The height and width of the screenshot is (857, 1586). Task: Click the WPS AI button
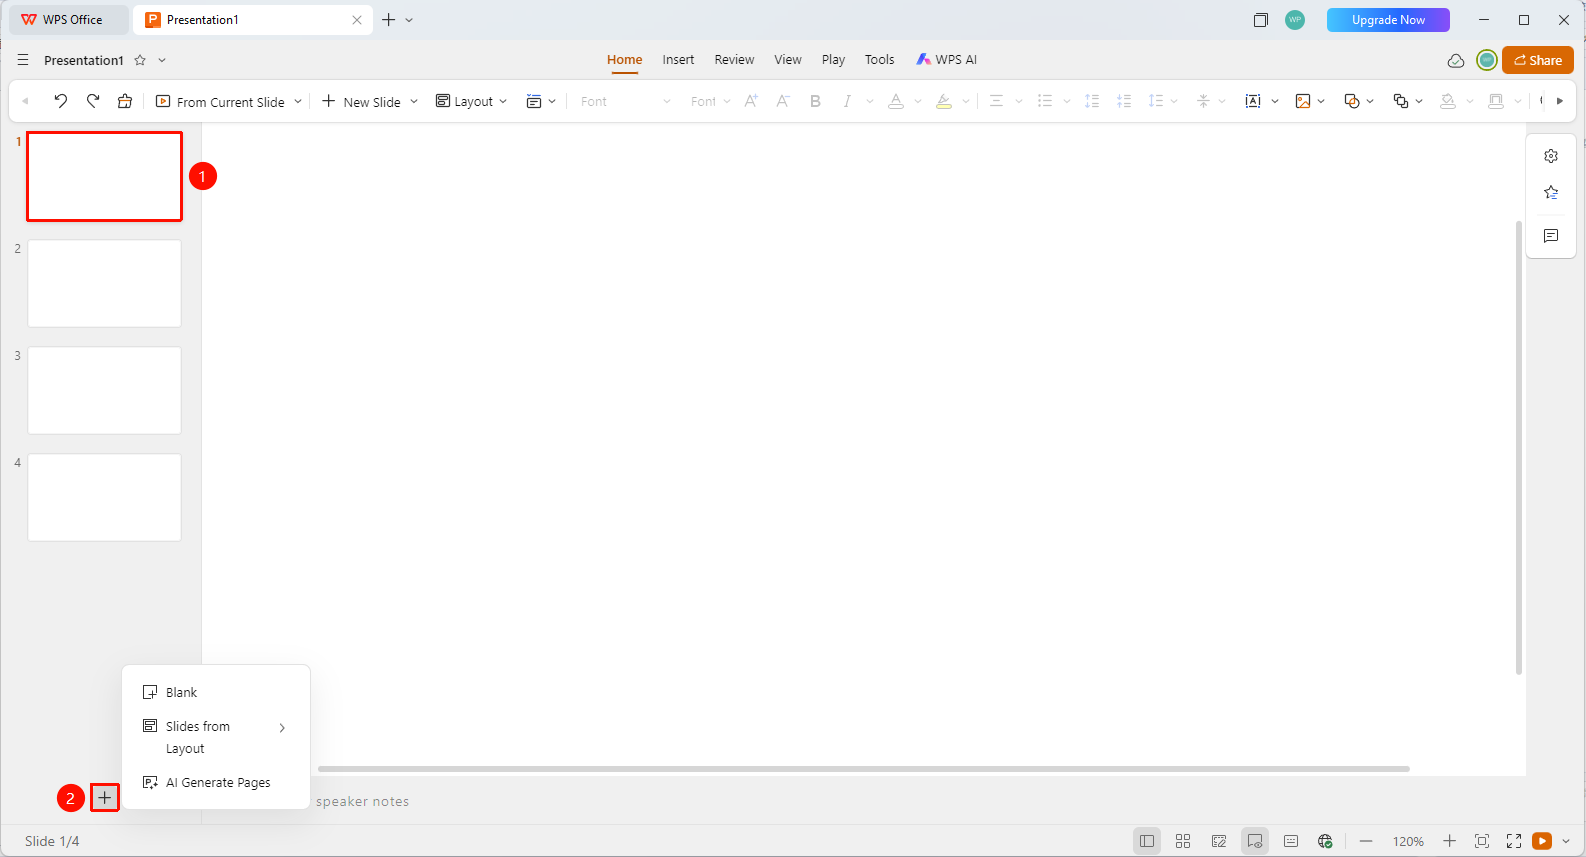point(947,60)
